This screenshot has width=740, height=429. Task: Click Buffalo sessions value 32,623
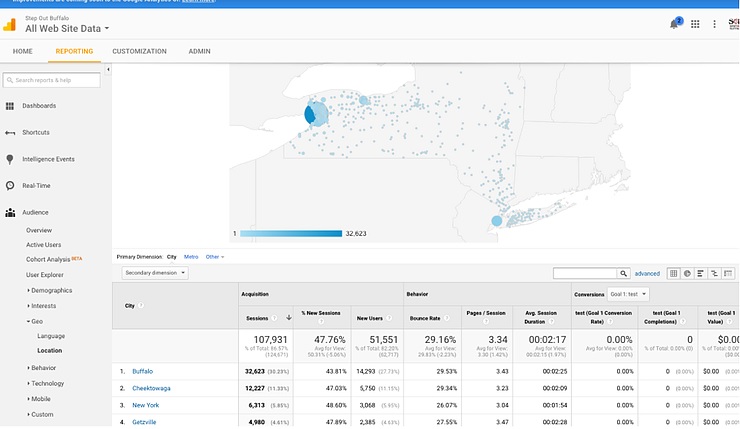[255, 371]
